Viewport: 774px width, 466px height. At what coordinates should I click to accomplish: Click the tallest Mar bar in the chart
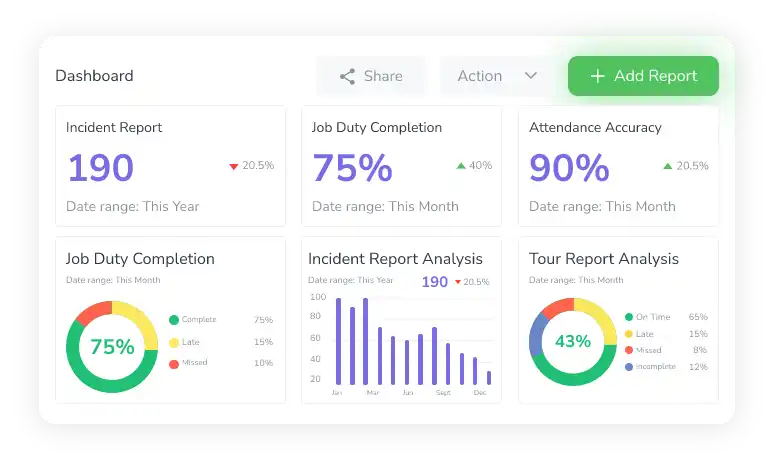(x=366, y=341)
